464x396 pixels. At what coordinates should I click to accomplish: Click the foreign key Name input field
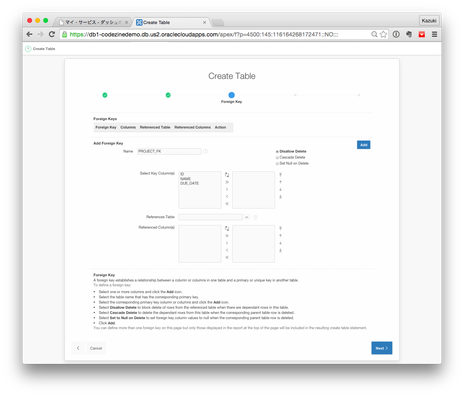[x=169, y=151]
